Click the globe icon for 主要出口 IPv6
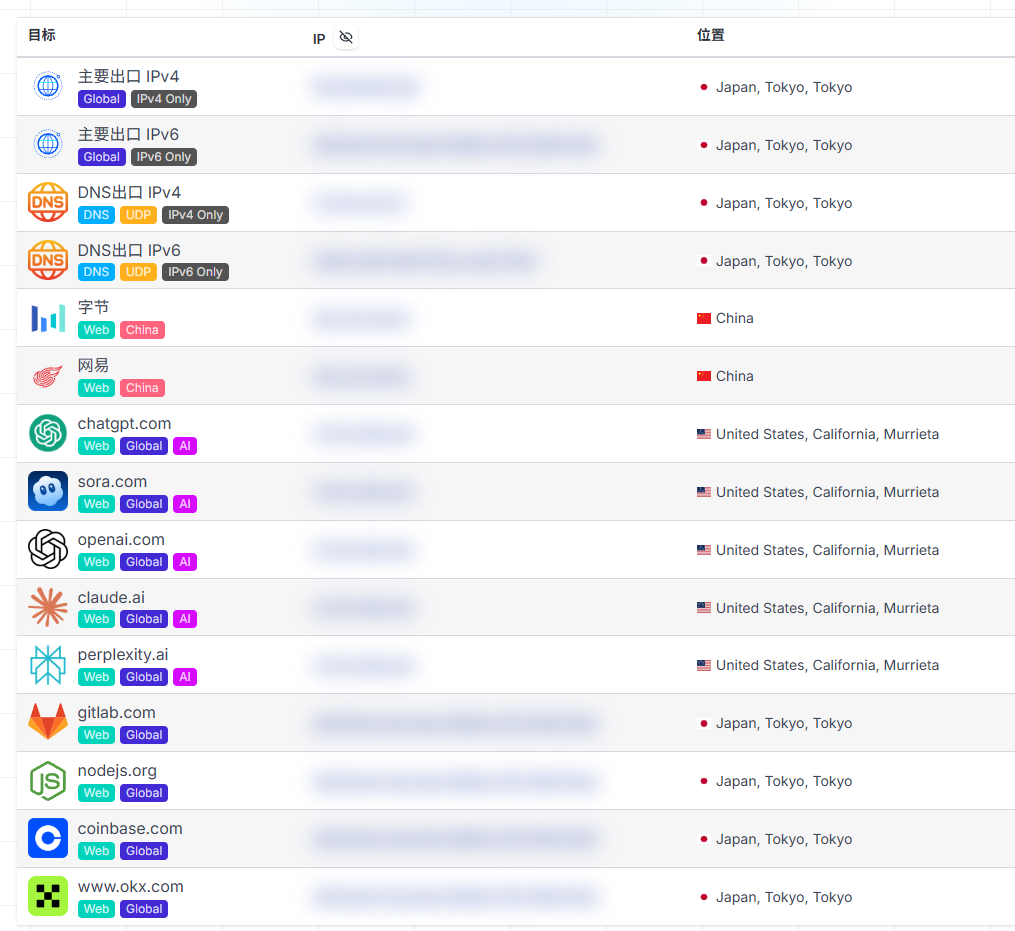The width and height of the screenshot is (1015, 931). pyautogui.click(x=48, y=144)
